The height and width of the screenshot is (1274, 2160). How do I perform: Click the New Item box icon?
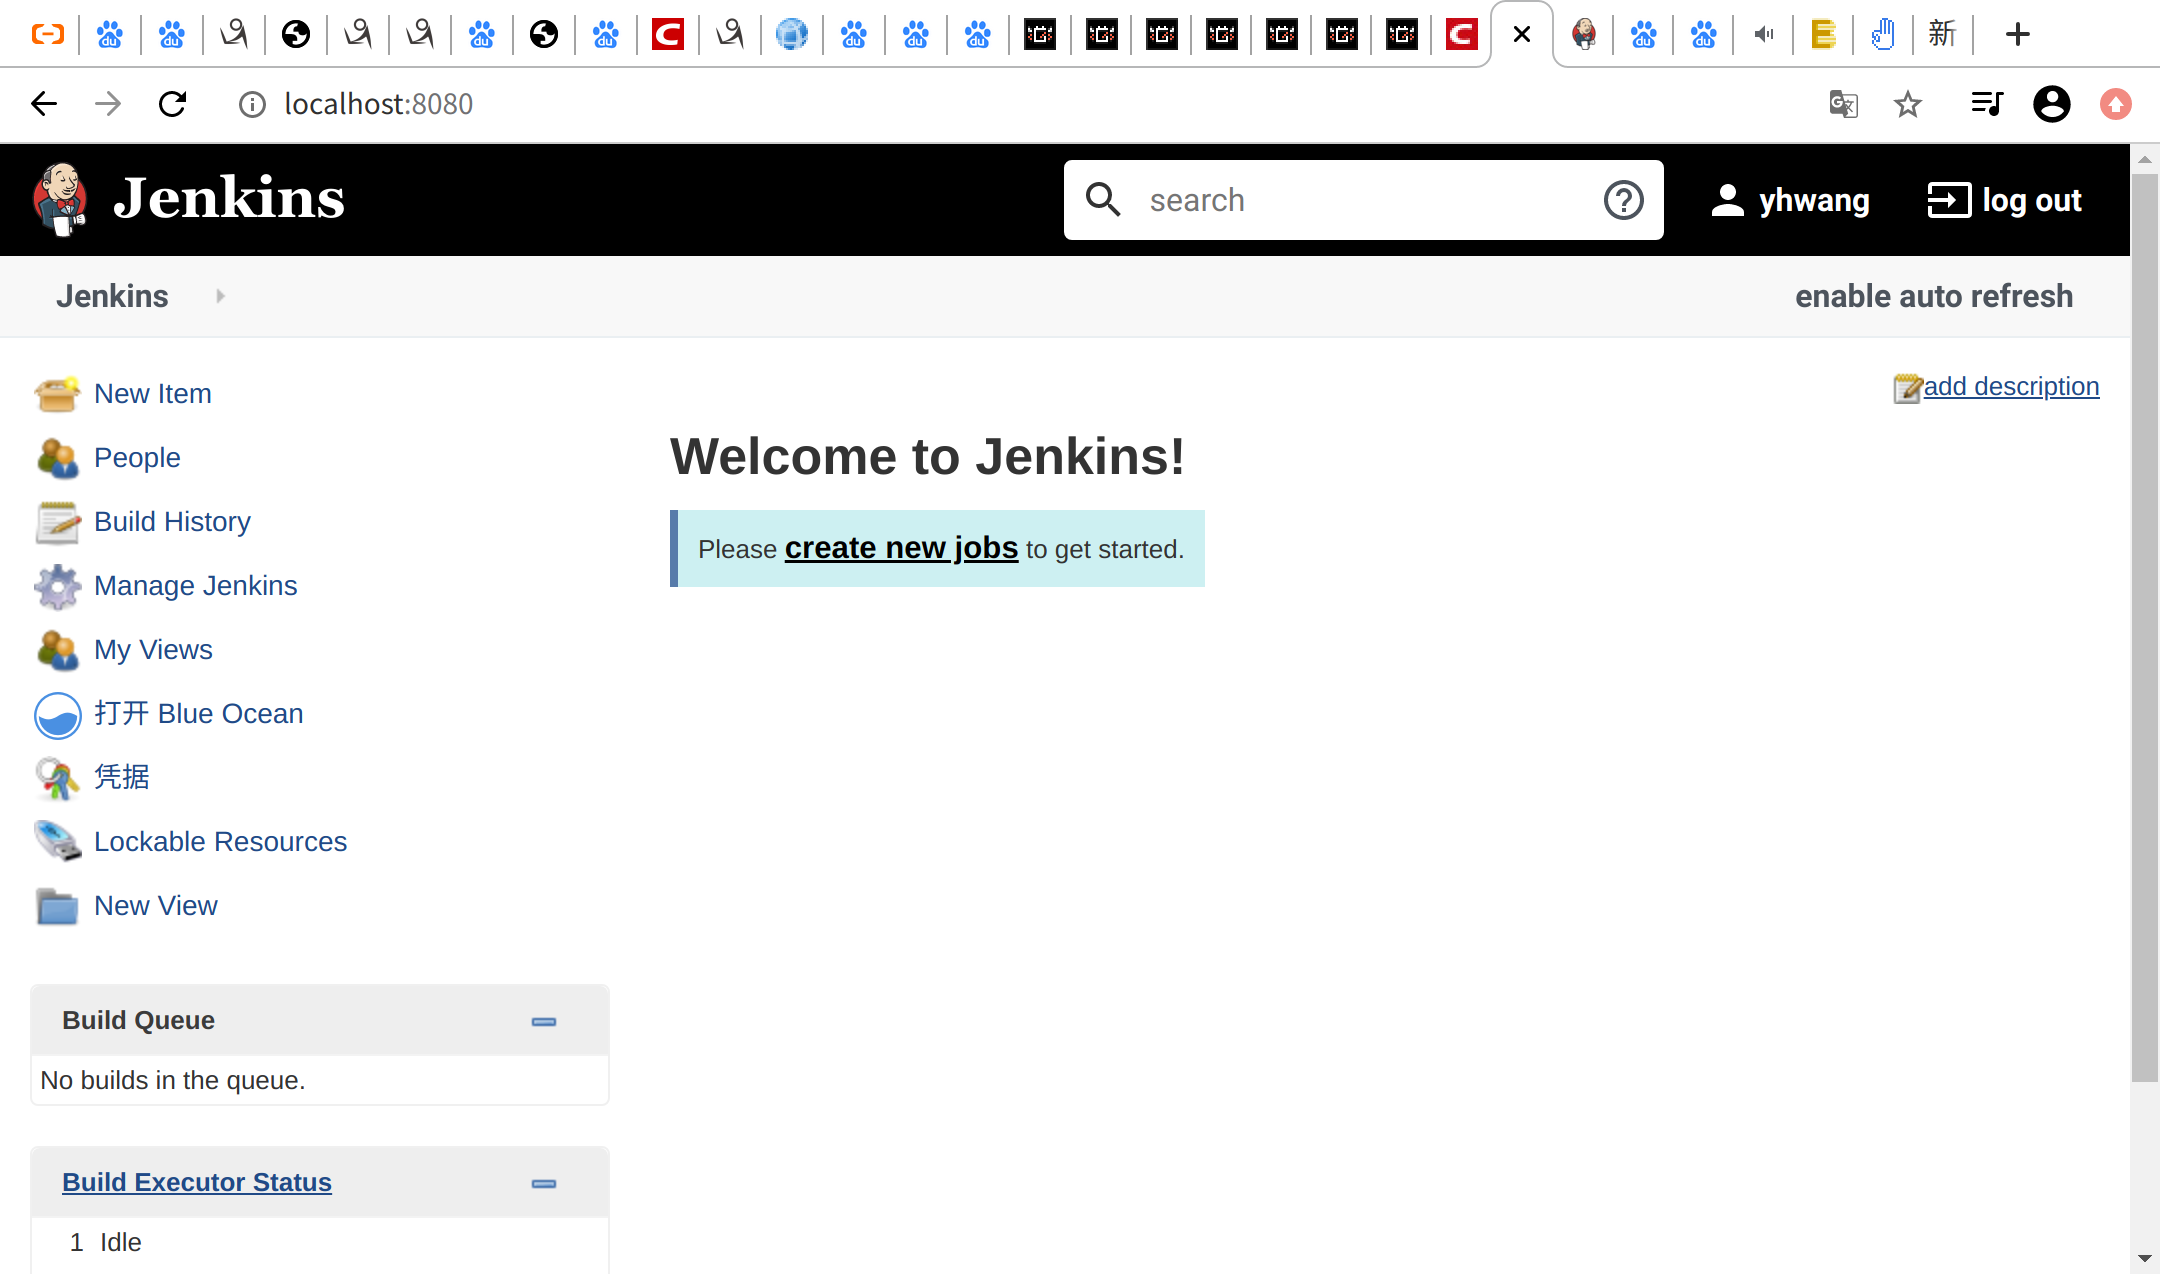pyautogui.click(x=57, y=394)
